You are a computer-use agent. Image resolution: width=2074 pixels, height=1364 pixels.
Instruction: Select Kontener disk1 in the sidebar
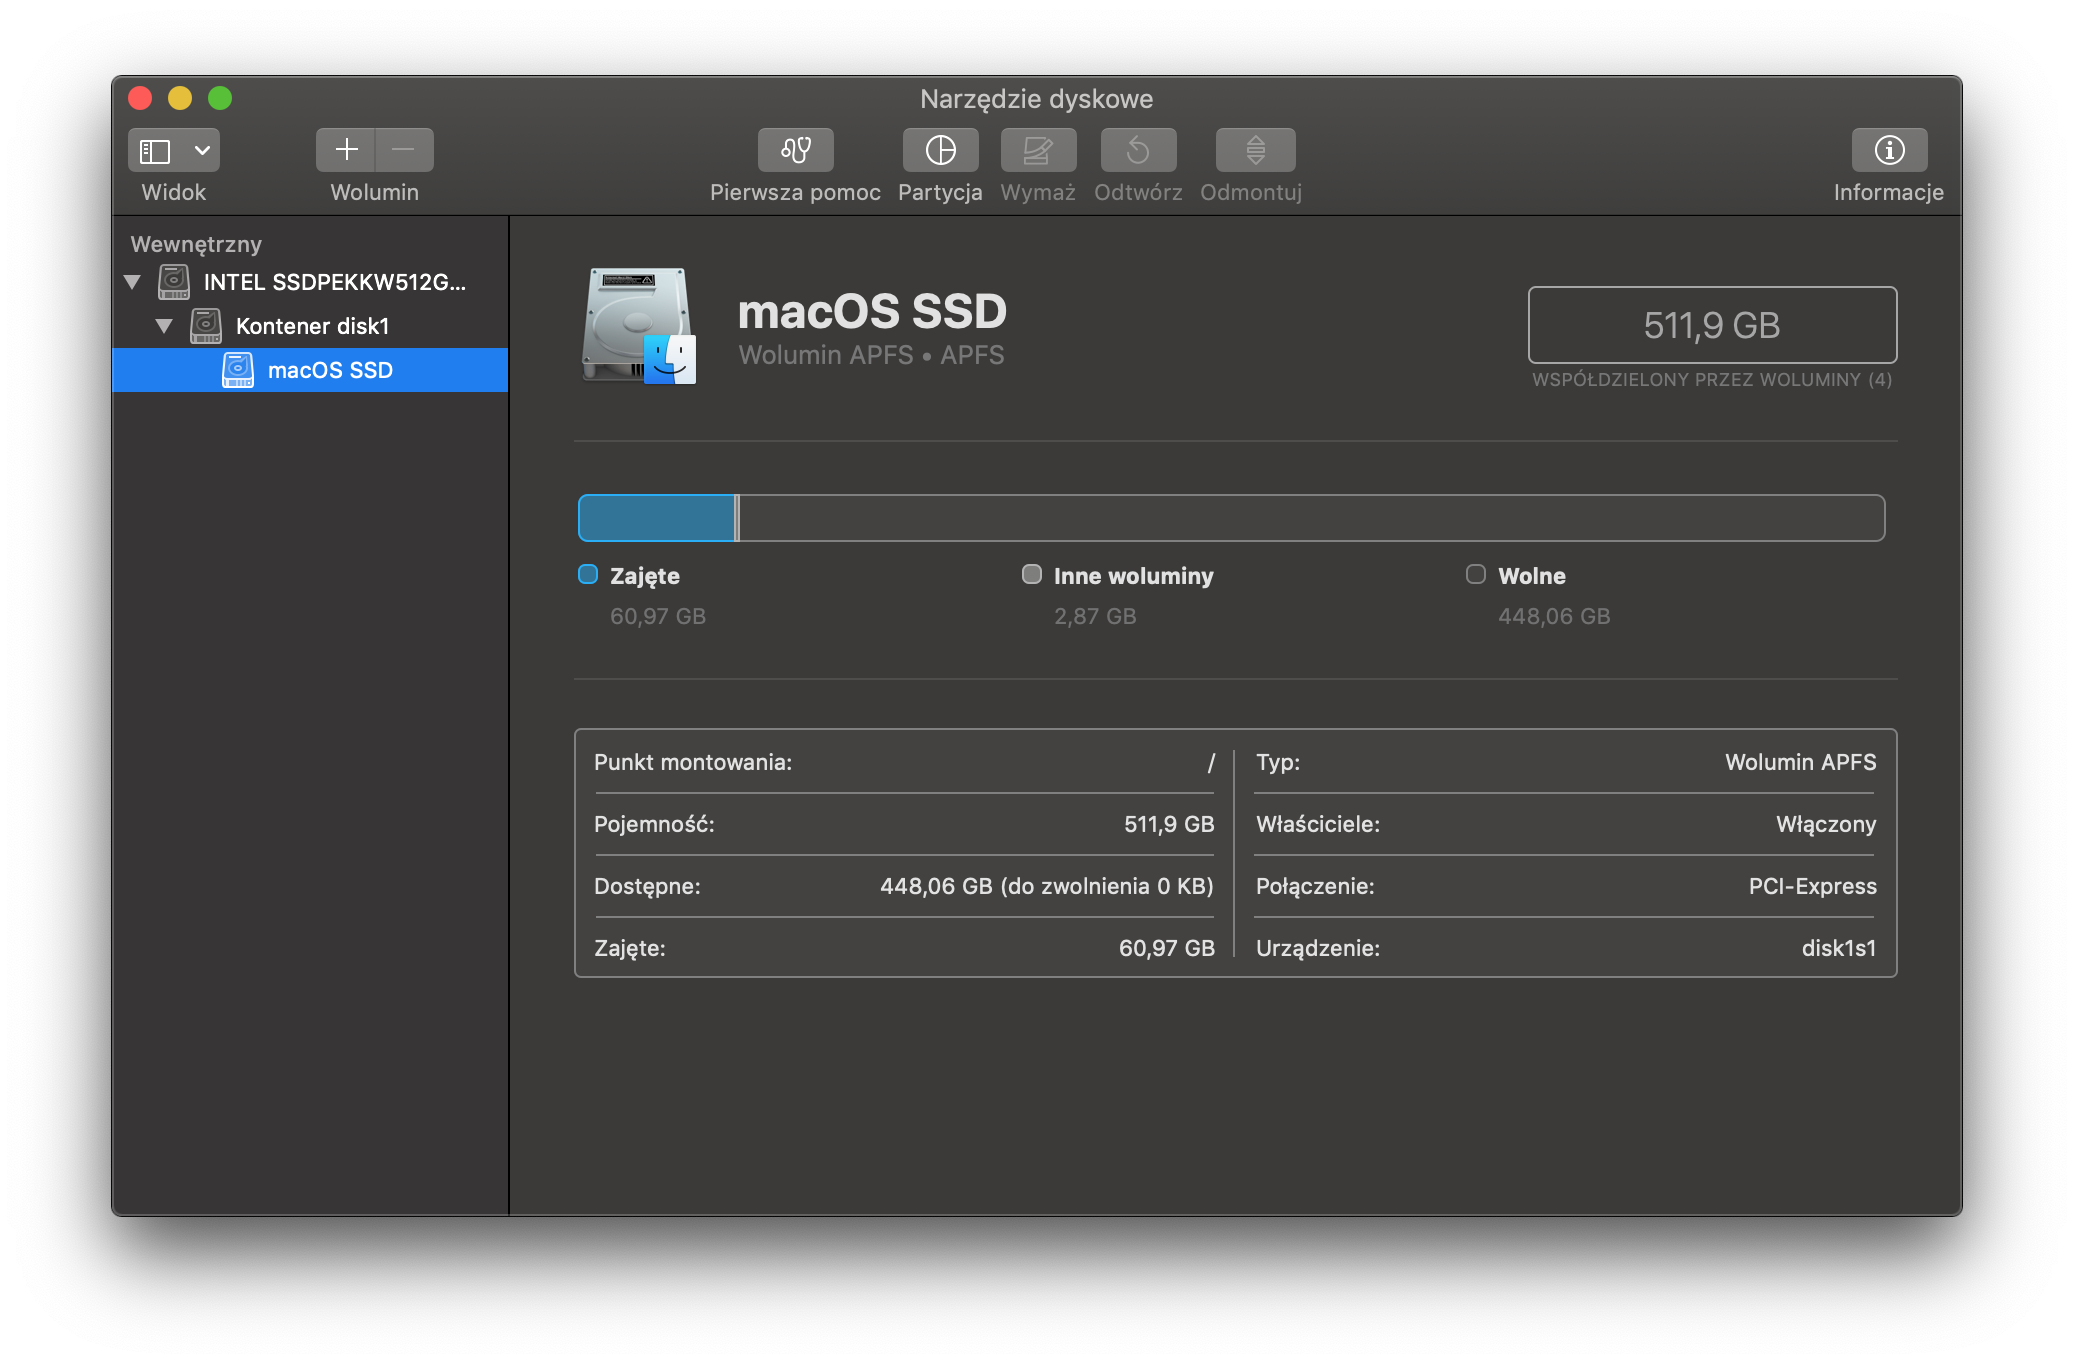tap(310, 326)
